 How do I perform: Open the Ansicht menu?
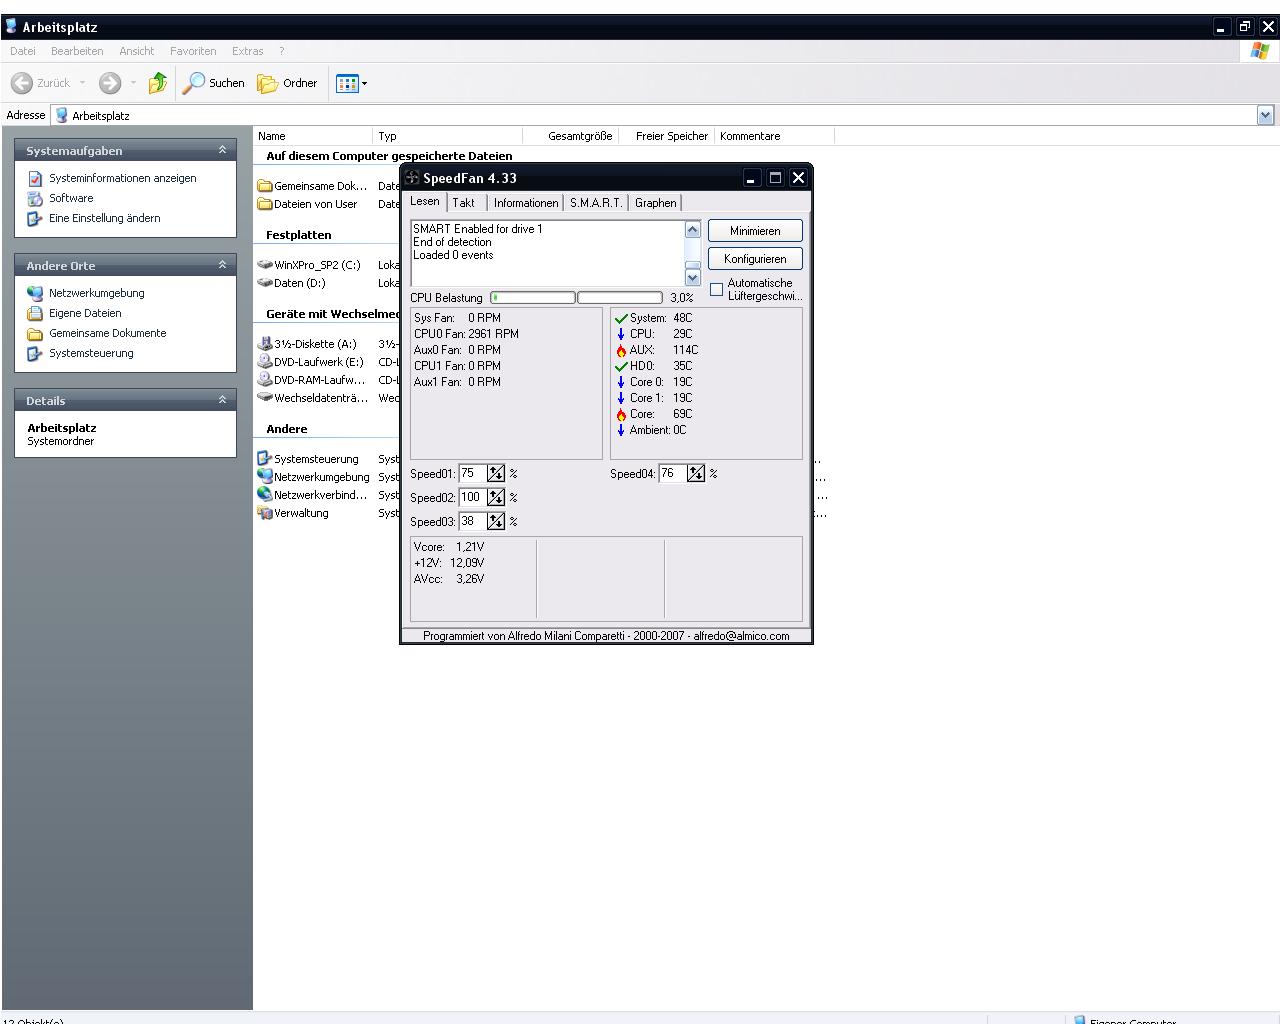[136, 51]
